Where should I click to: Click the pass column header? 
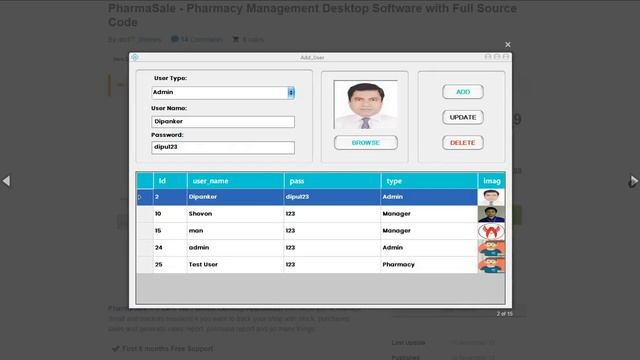click(x=332, y=181)
